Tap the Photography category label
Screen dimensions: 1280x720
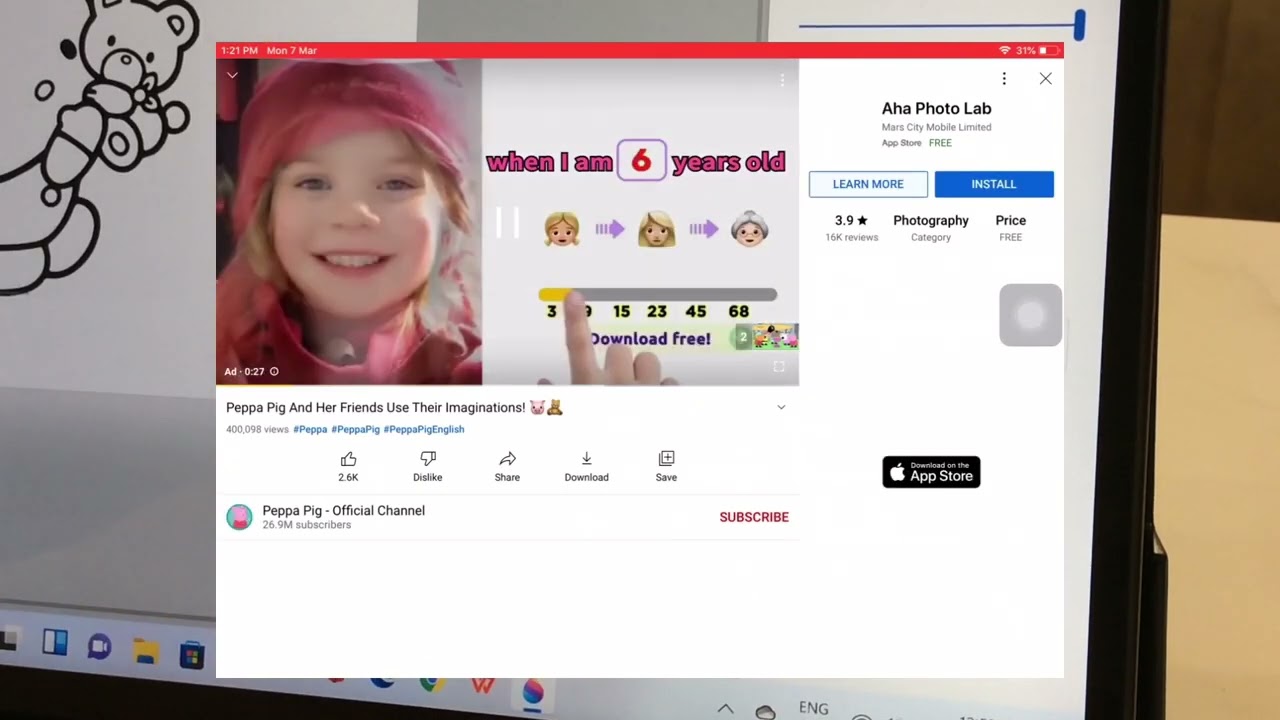click(x=931, y=220)
